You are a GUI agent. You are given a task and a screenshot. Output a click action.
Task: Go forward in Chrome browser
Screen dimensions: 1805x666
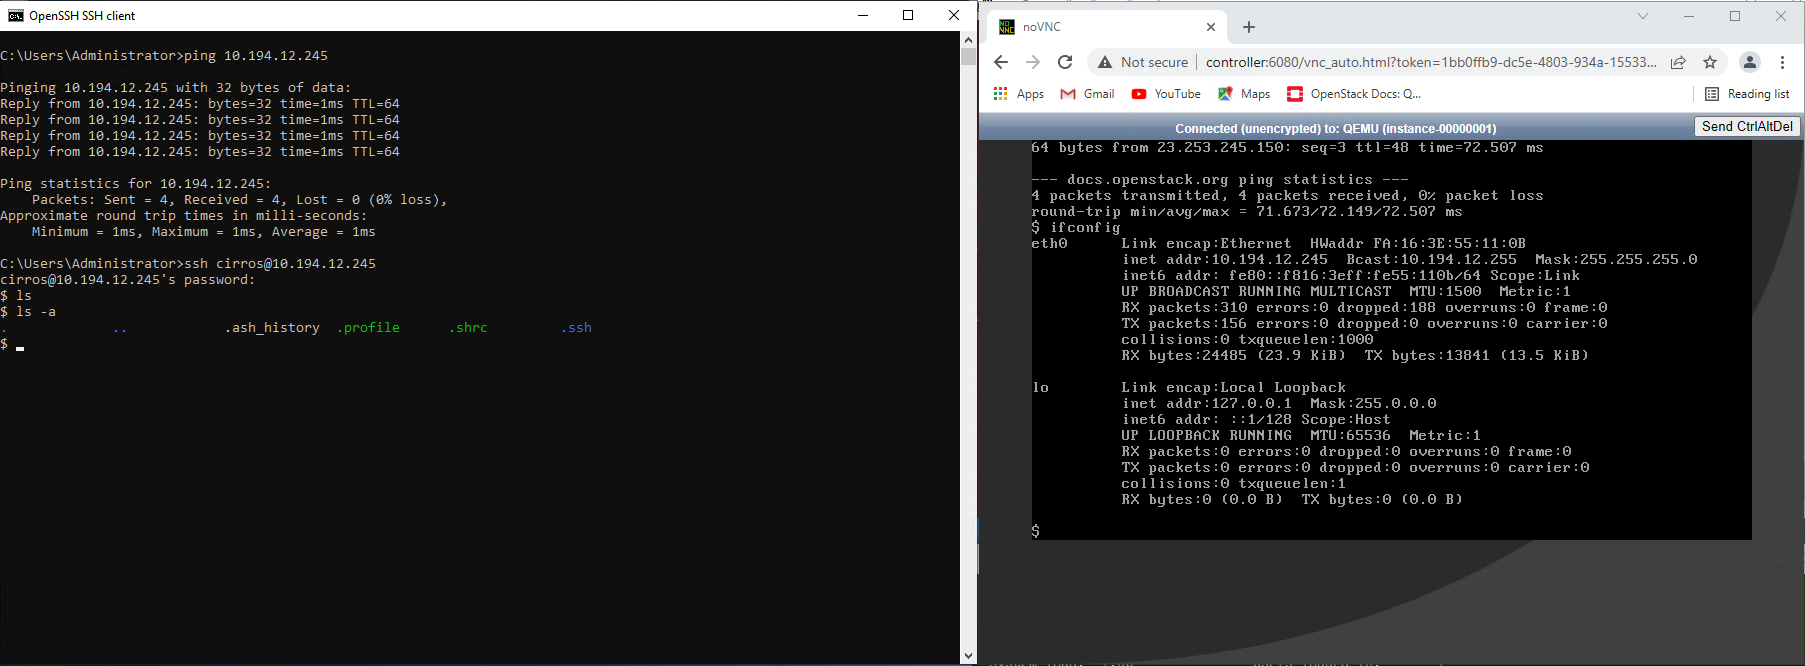1033,62
